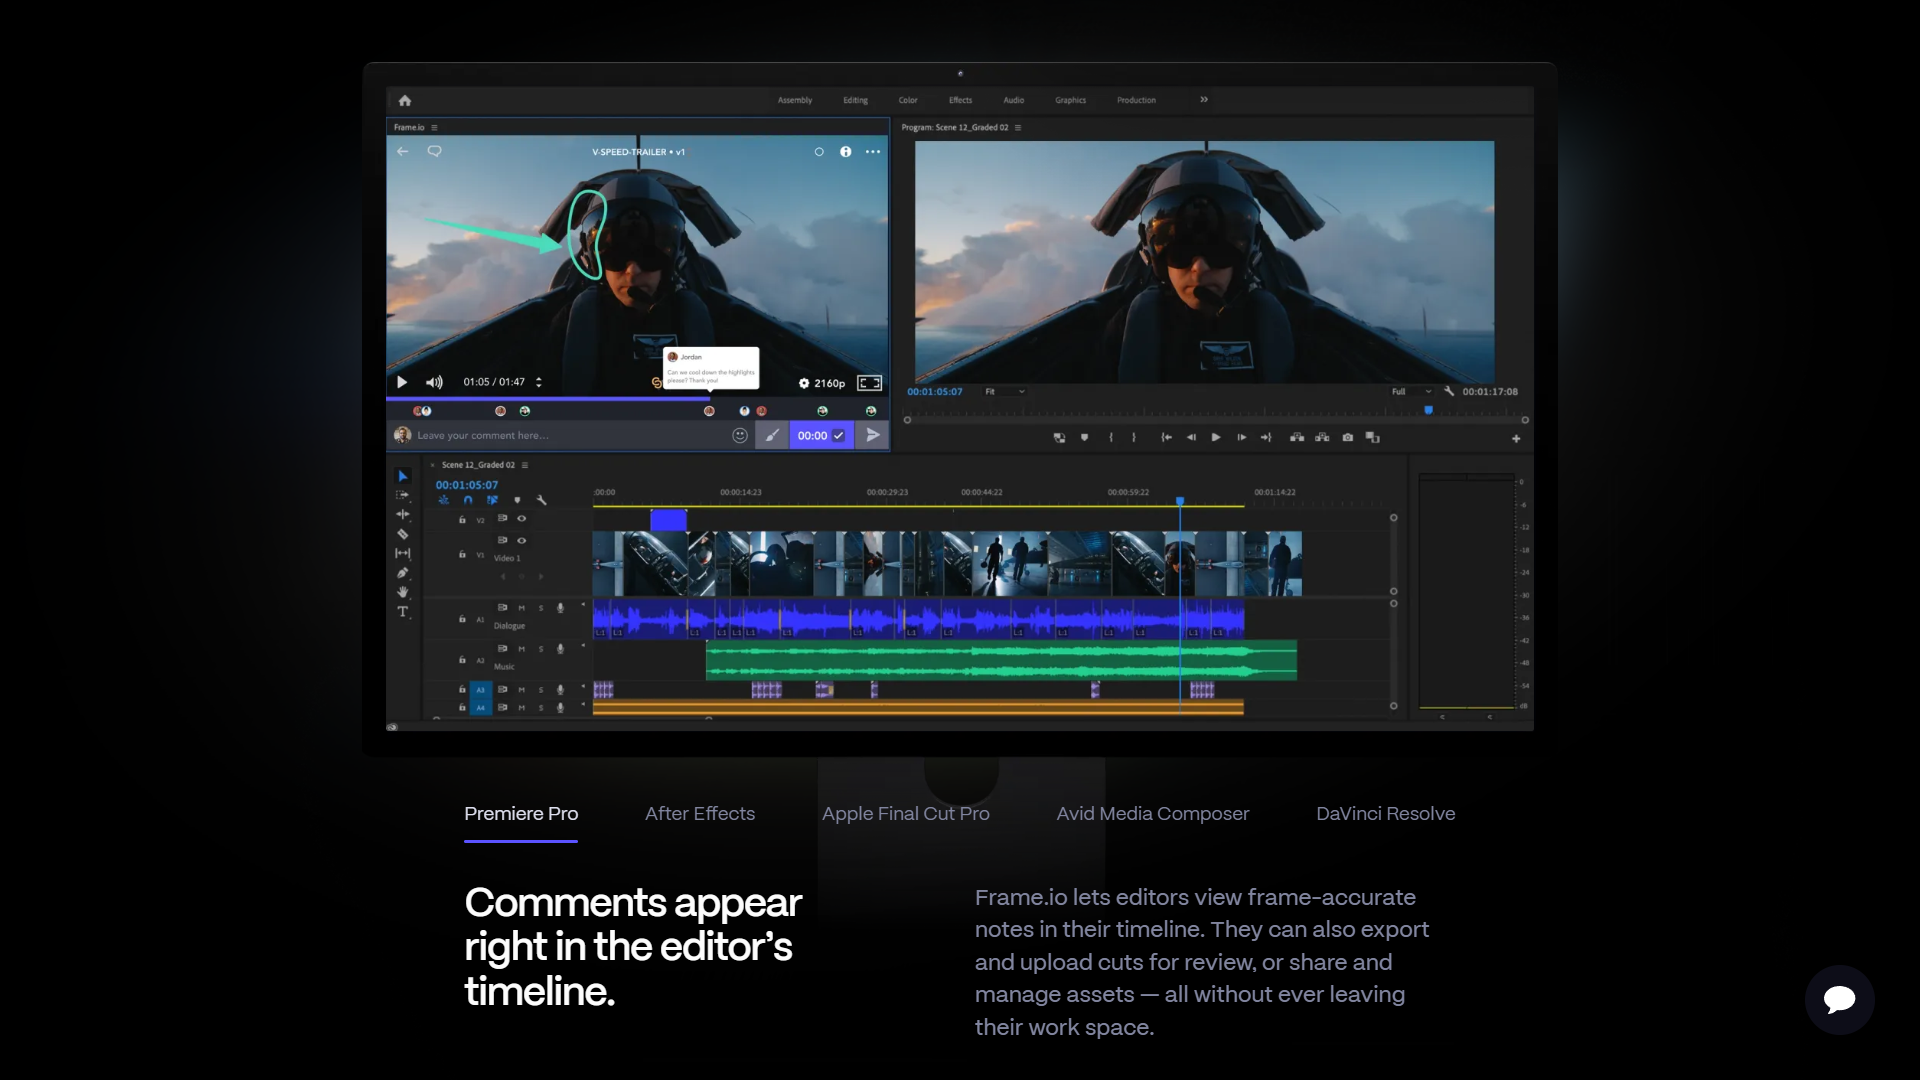Toggle V2 track output eye icon

pos(521,518)
